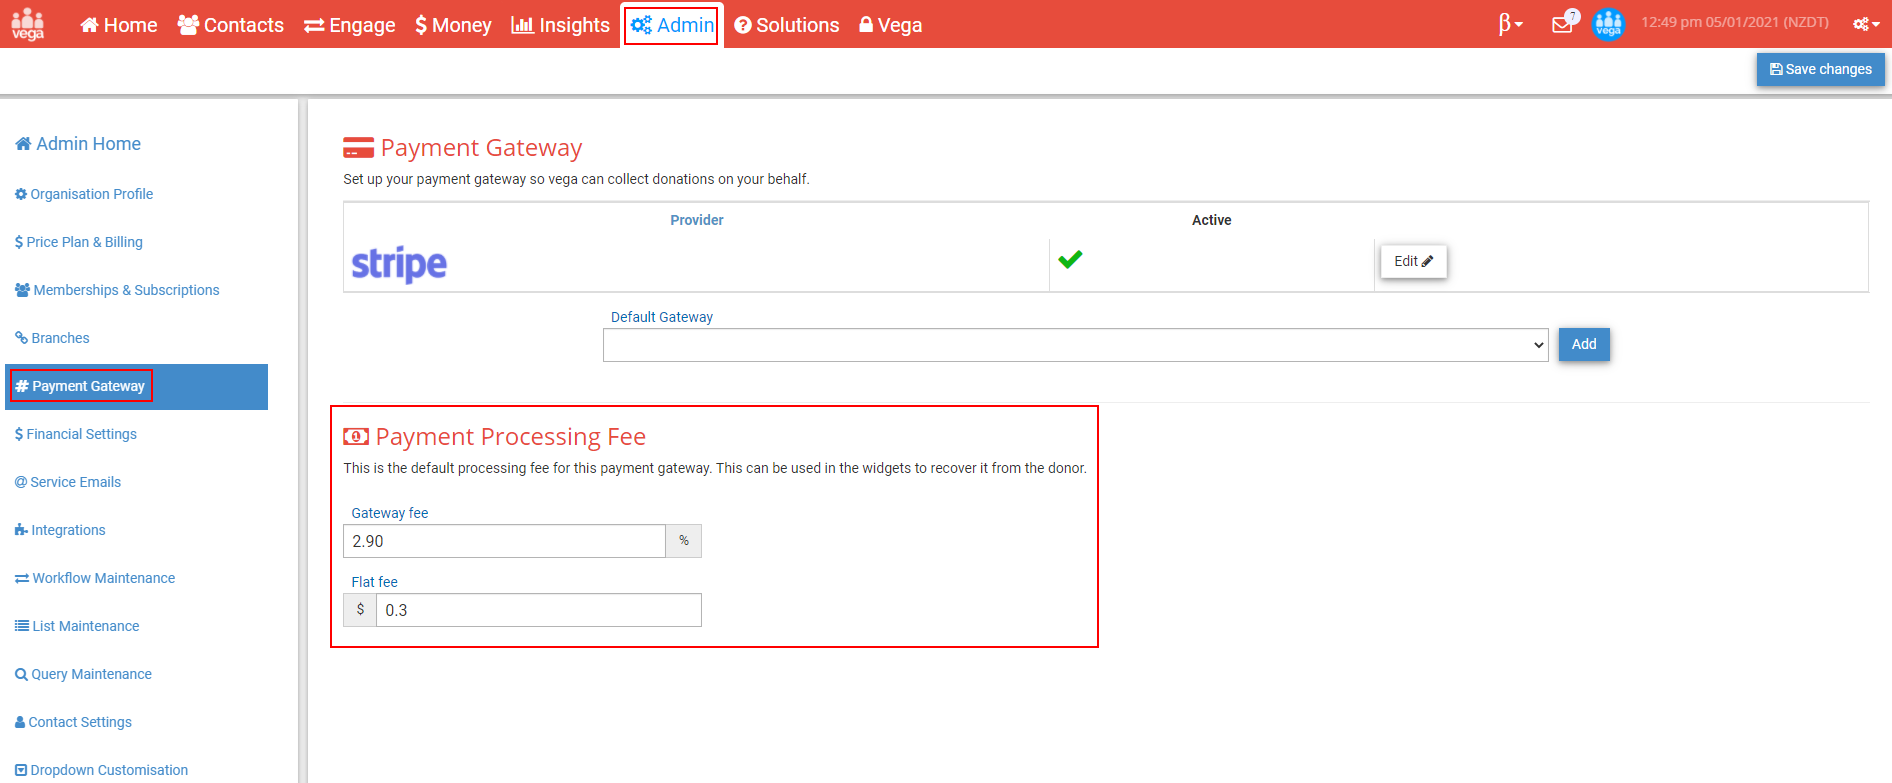Click the Stripe provider logo

point(399,264)
